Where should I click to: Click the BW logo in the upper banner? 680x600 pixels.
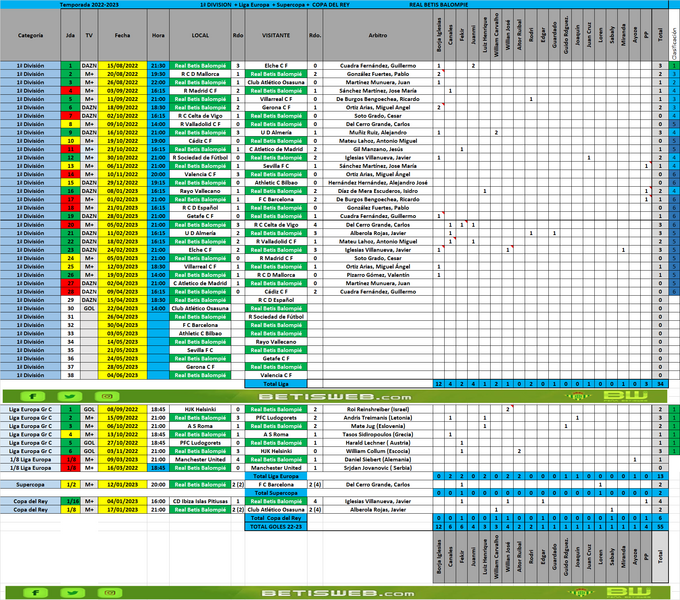(625, 396)
